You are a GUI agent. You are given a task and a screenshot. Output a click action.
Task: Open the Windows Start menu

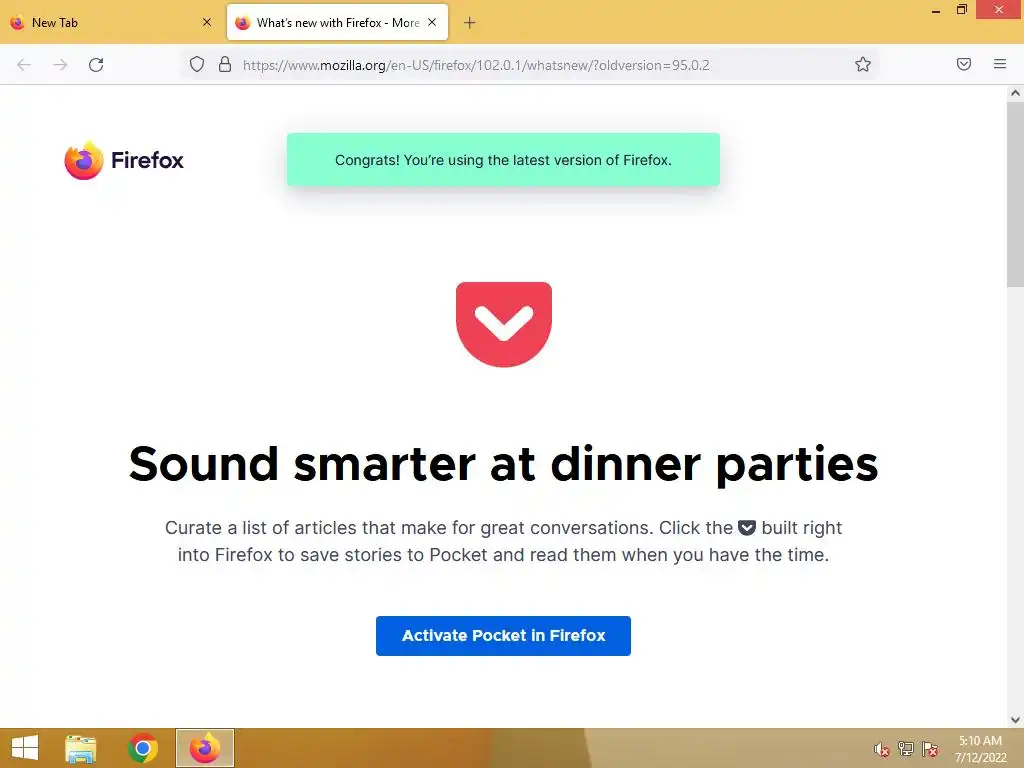coord(25,748)
